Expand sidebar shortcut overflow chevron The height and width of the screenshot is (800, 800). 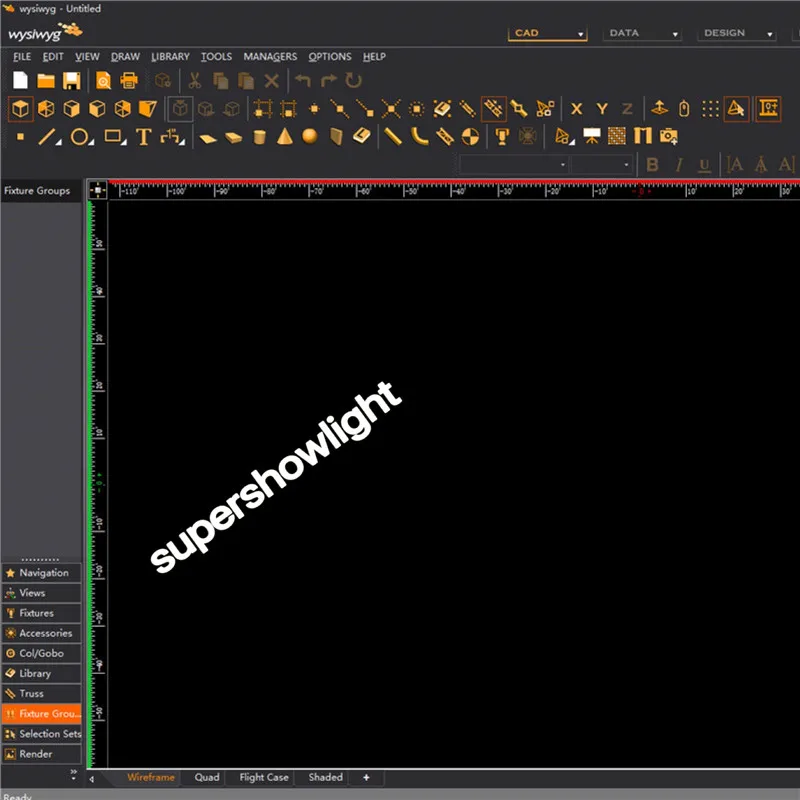click(73, 774)
